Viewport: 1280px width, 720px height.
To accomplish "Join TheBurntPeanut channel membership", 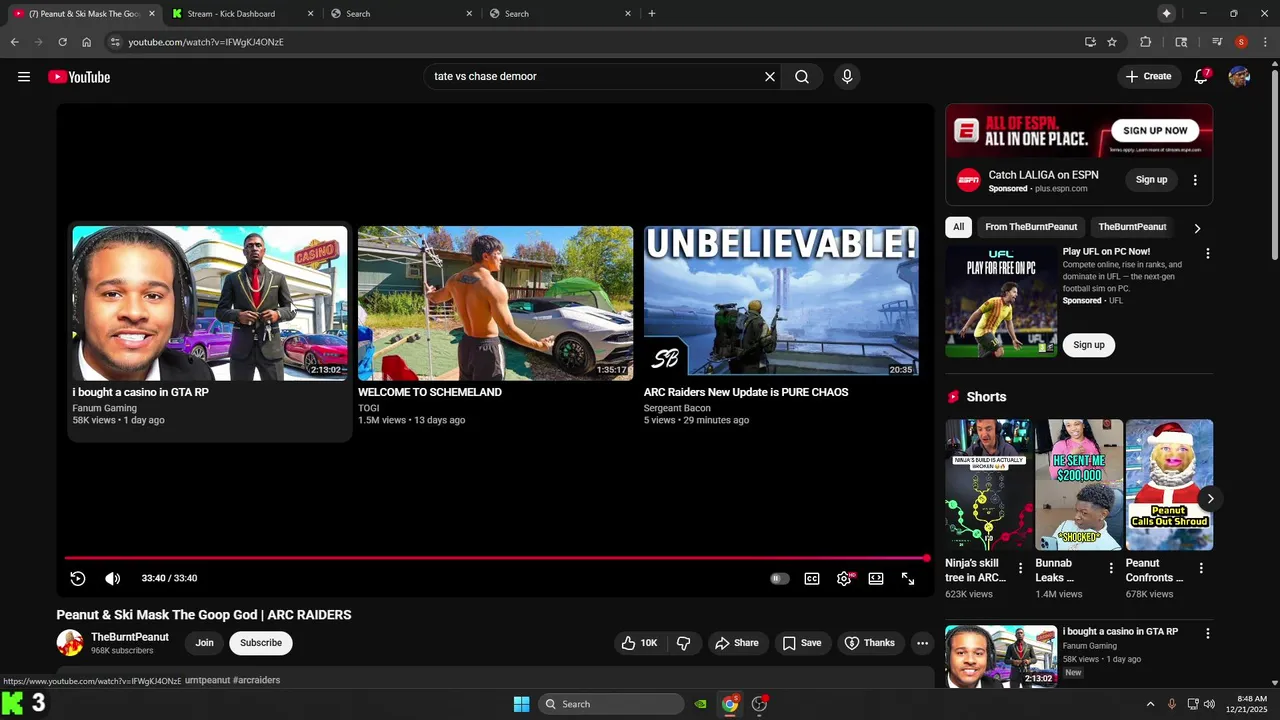I will (x=204, y=643).
